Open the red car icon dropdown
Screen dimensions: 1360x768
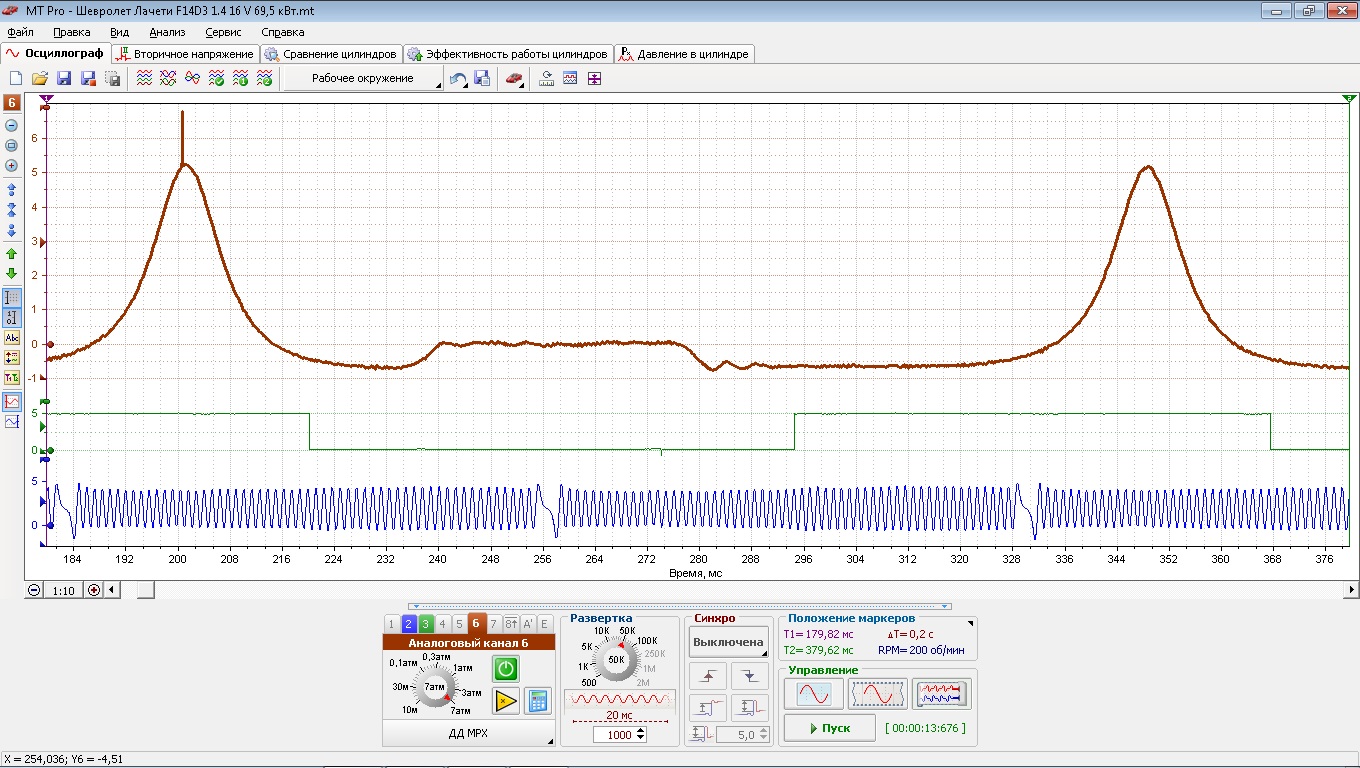pos(514,79)
